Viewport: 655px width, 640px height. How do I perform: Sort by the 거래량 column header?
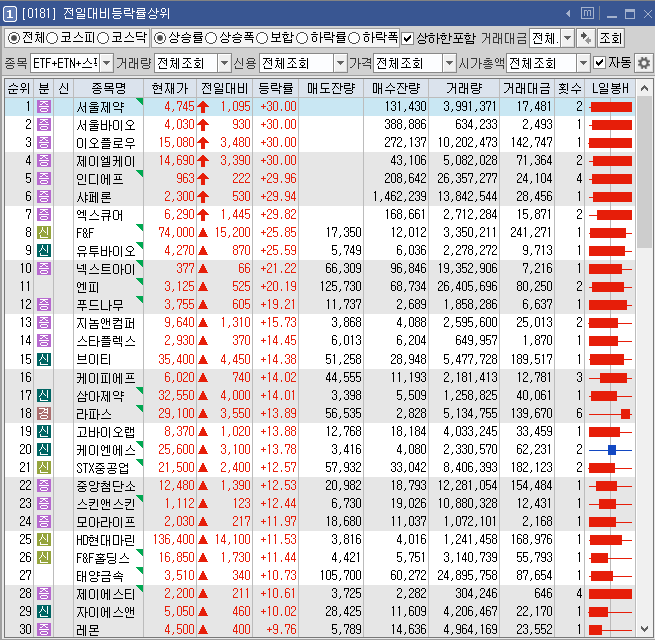tap(464, 88)
